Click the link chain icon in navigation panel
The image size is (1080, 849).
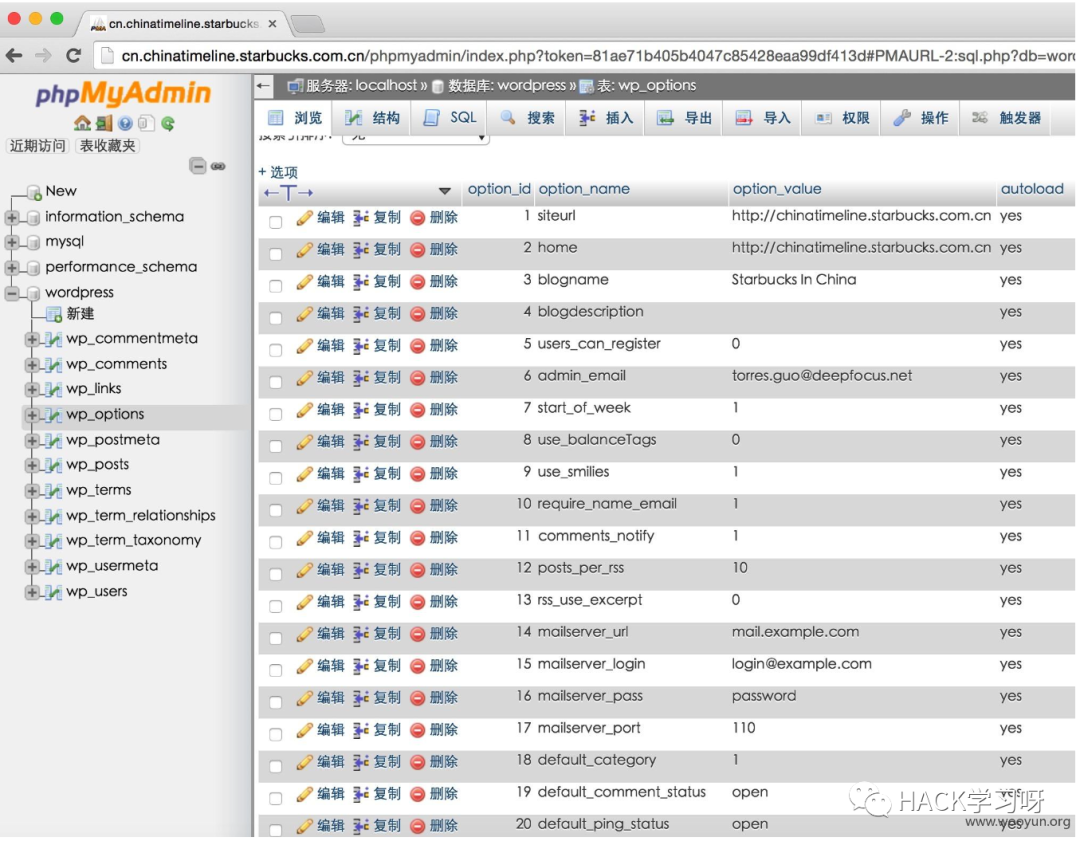pos(218,166)
